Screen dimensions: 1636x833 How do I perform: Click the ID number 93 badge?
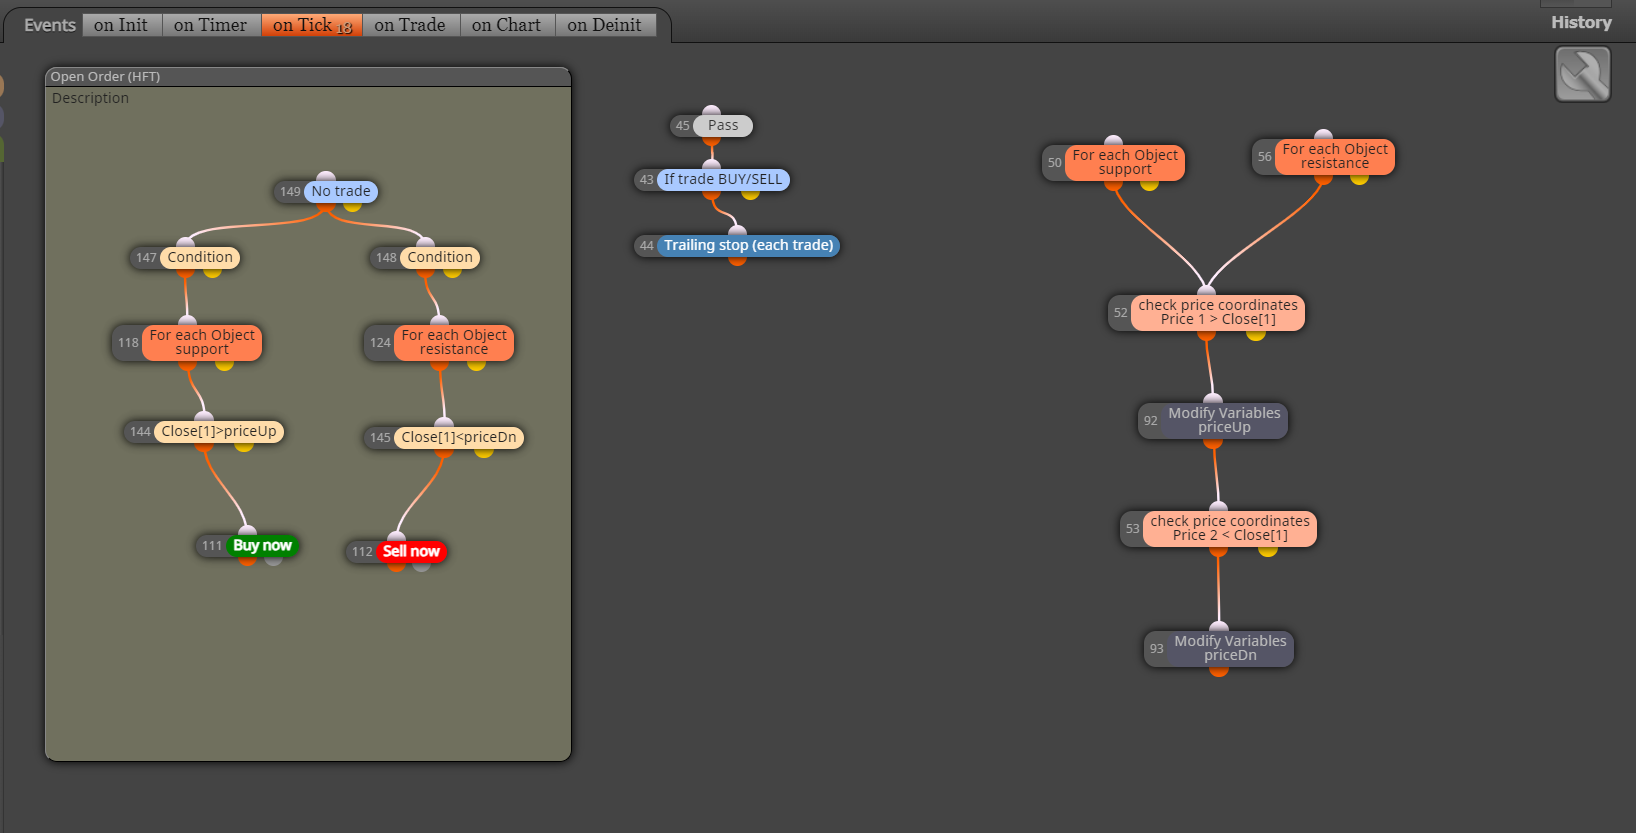coord(1156,648)
